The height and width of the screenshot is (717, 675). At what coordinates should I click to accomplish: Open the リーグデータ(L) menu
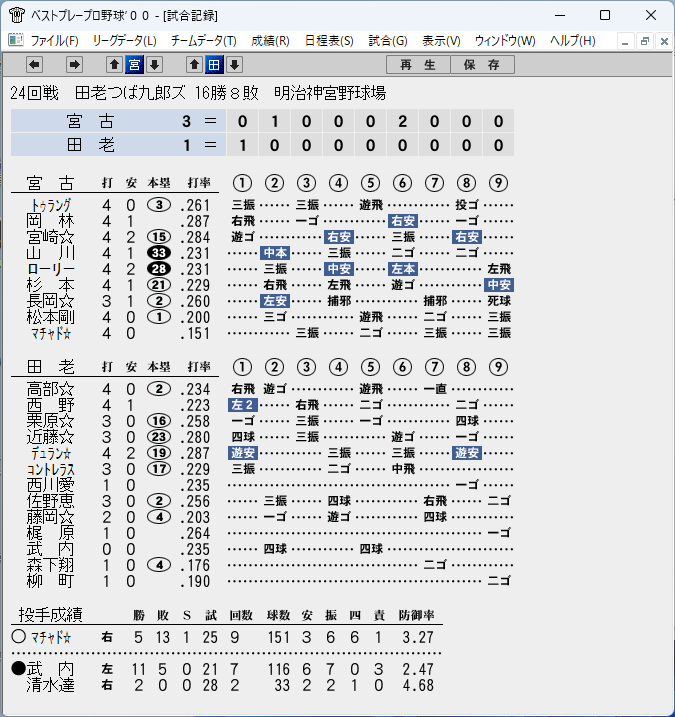click(x=124, y=41)
